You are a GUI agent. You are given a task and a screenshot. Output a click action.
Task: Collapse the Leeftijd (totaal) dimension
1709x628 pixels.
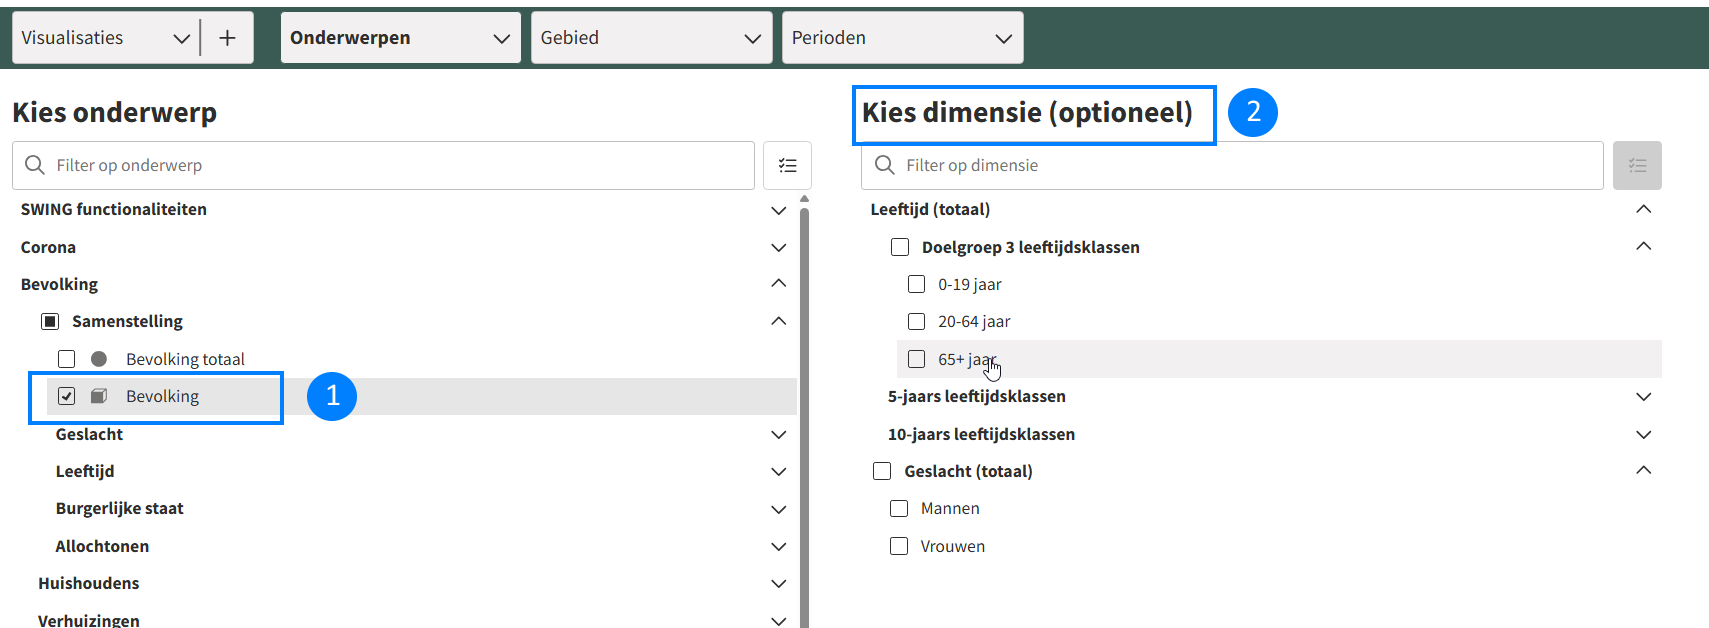1643,209
